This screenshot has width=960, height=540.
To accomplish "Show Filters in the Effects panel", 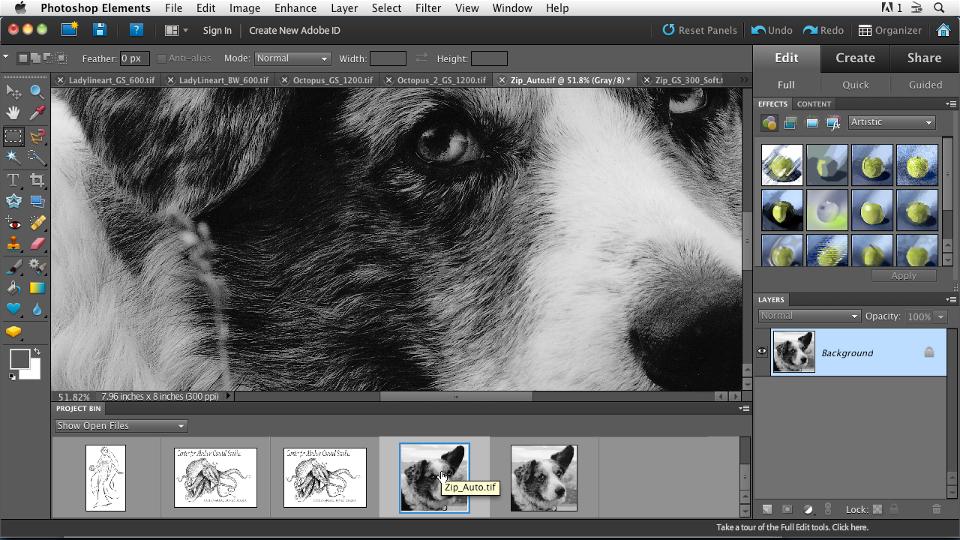I will (769, 123).
